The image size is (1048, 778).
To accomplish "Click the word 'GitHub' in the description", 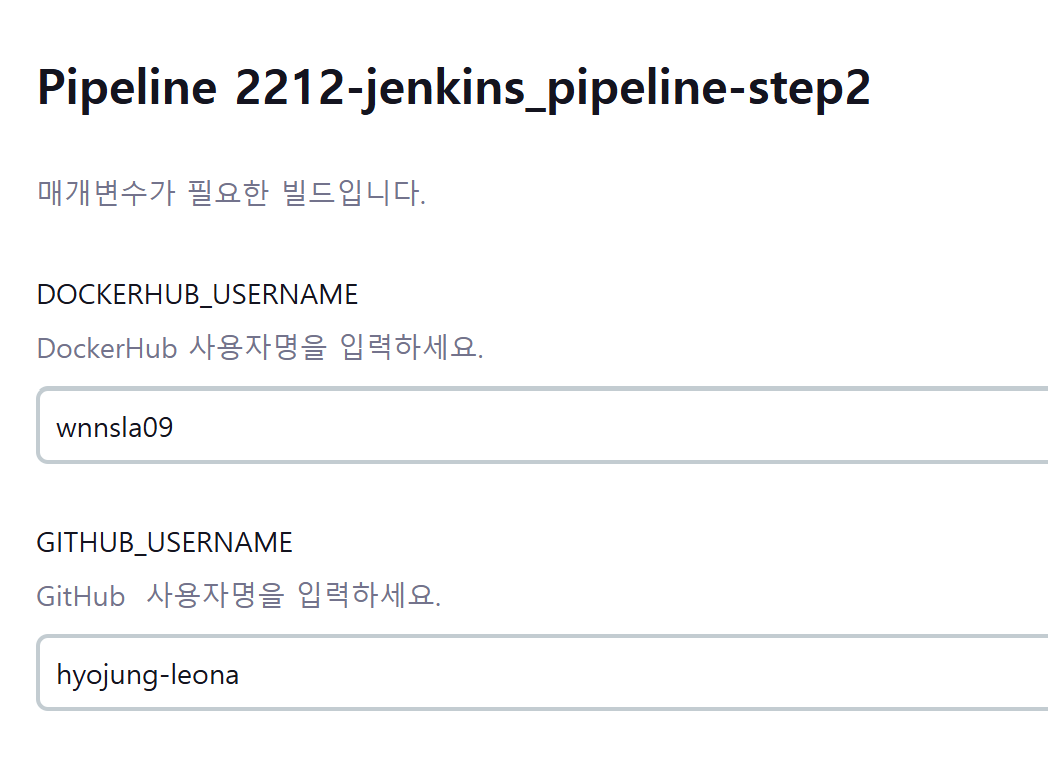I will [x=80, y=597].
